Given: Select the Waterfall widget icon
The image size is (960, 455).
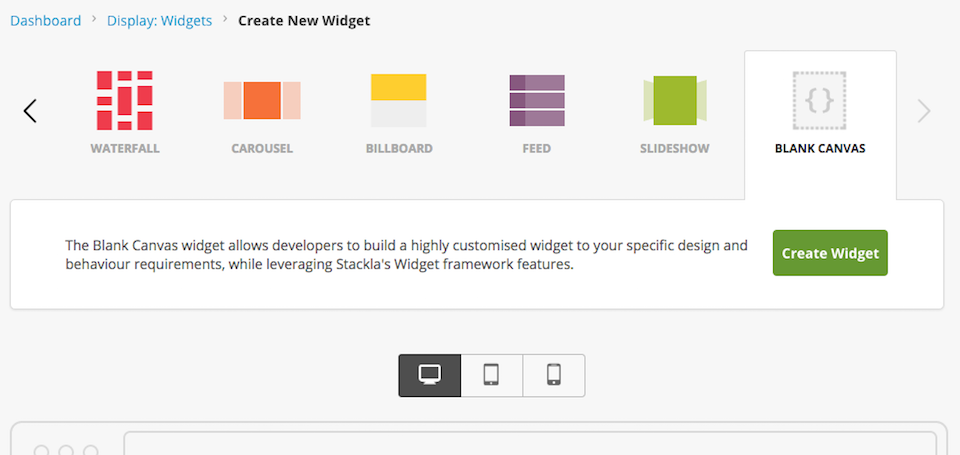Looking at the screenshot, I should (124, 100).
